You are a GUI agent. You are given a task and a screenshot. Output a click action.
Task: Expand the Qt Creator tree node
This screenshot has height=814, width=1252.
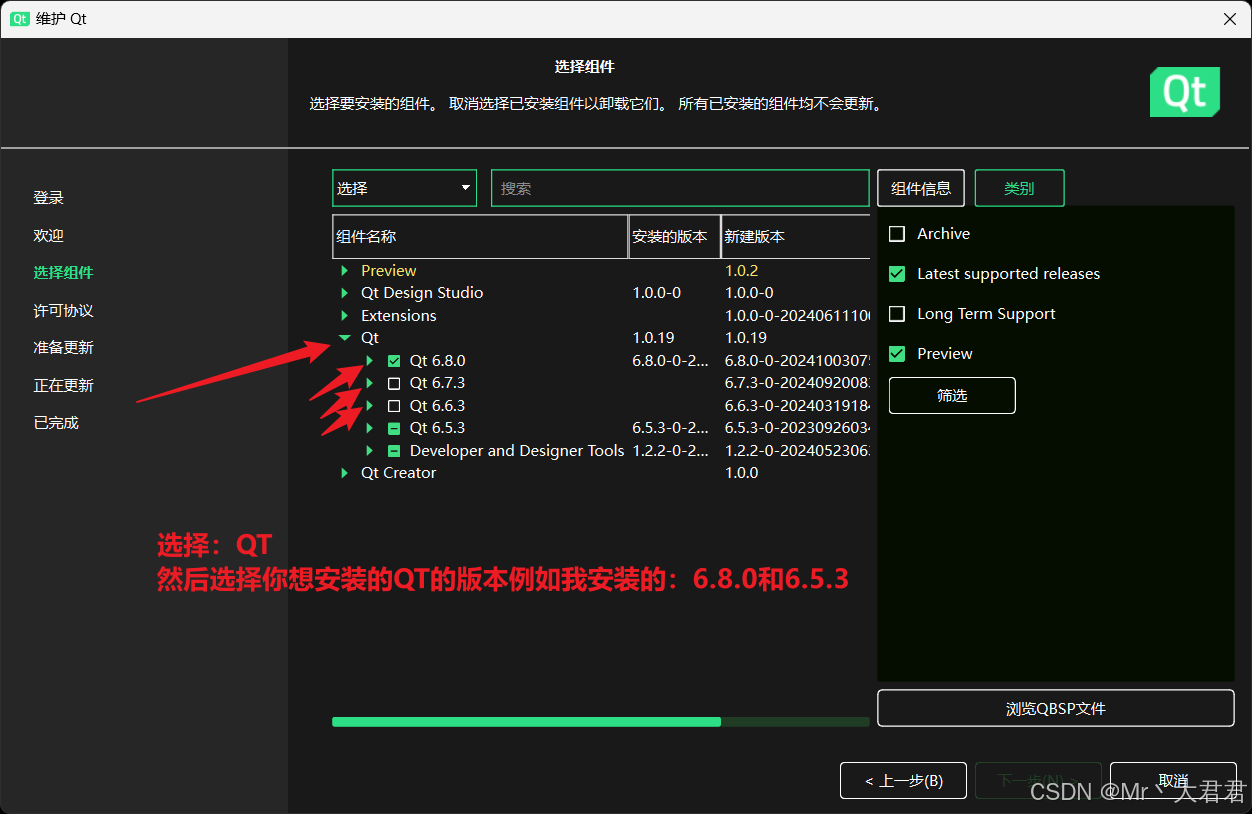coord(345,473)
